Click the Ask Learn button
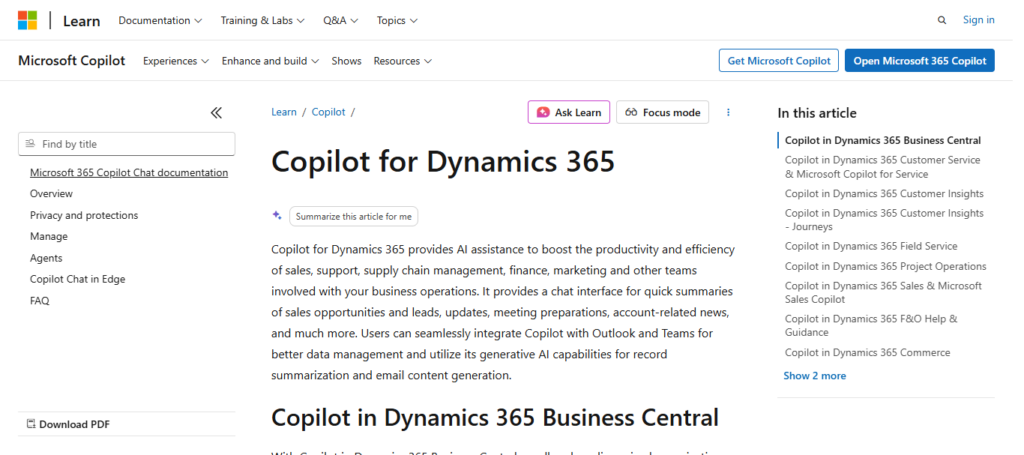 569,112
